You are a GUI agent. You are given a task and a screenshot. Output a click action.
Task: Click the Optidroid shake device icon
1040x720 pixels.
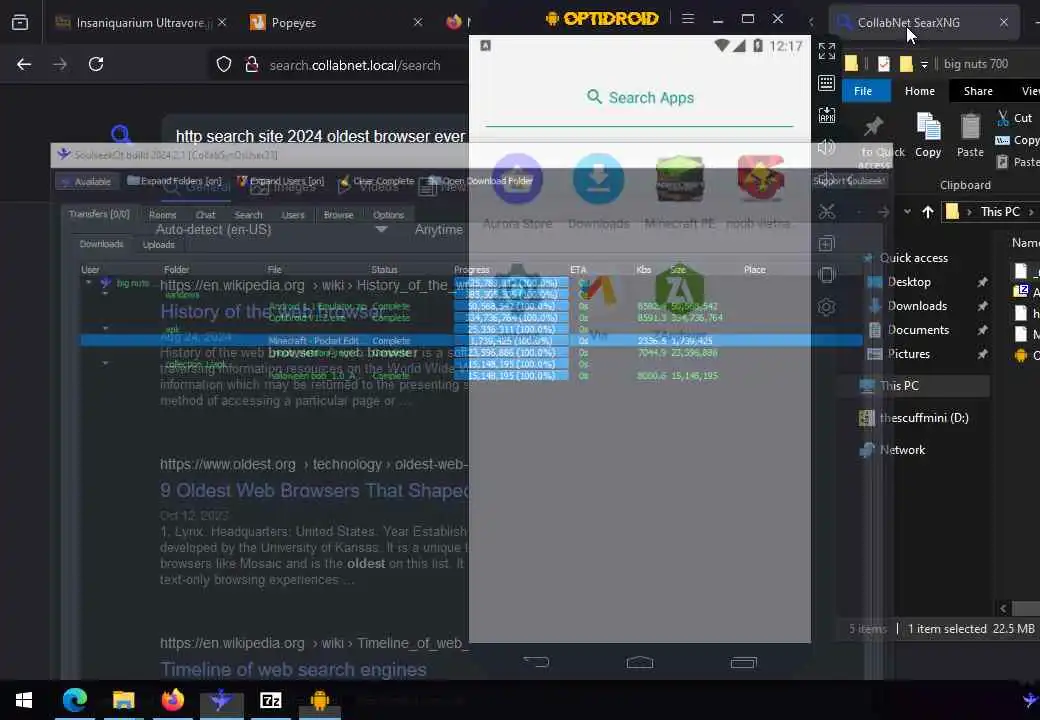[x=826, y=274]
